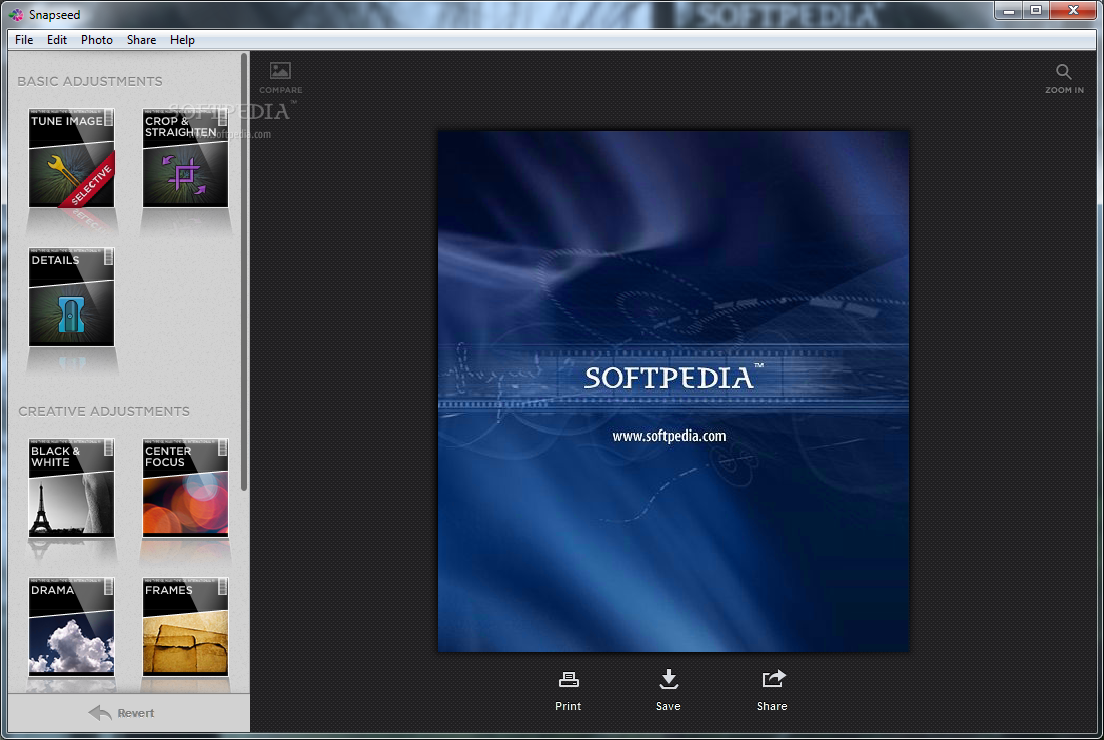Open the Frames filter tile
Viewport: 1104px width, 740px height.
(185, 627)
